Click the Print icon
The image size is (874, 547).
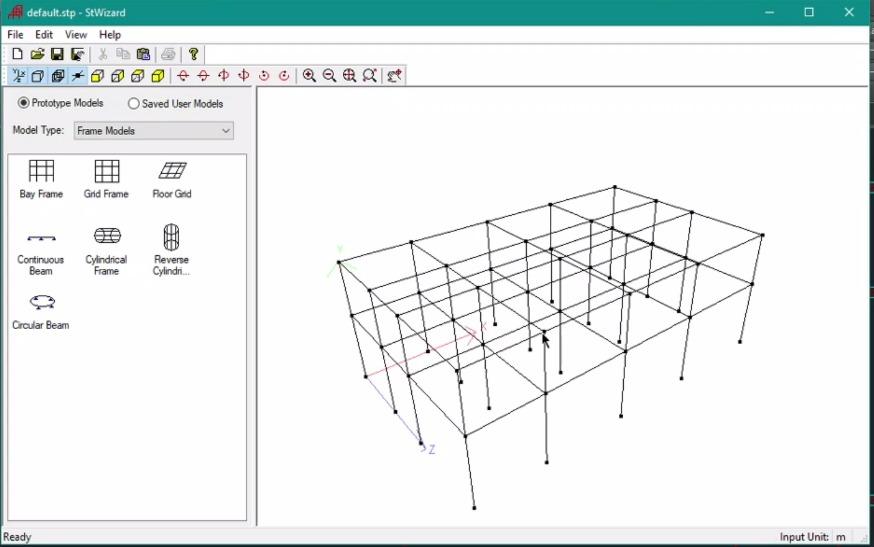click(168, 54)
